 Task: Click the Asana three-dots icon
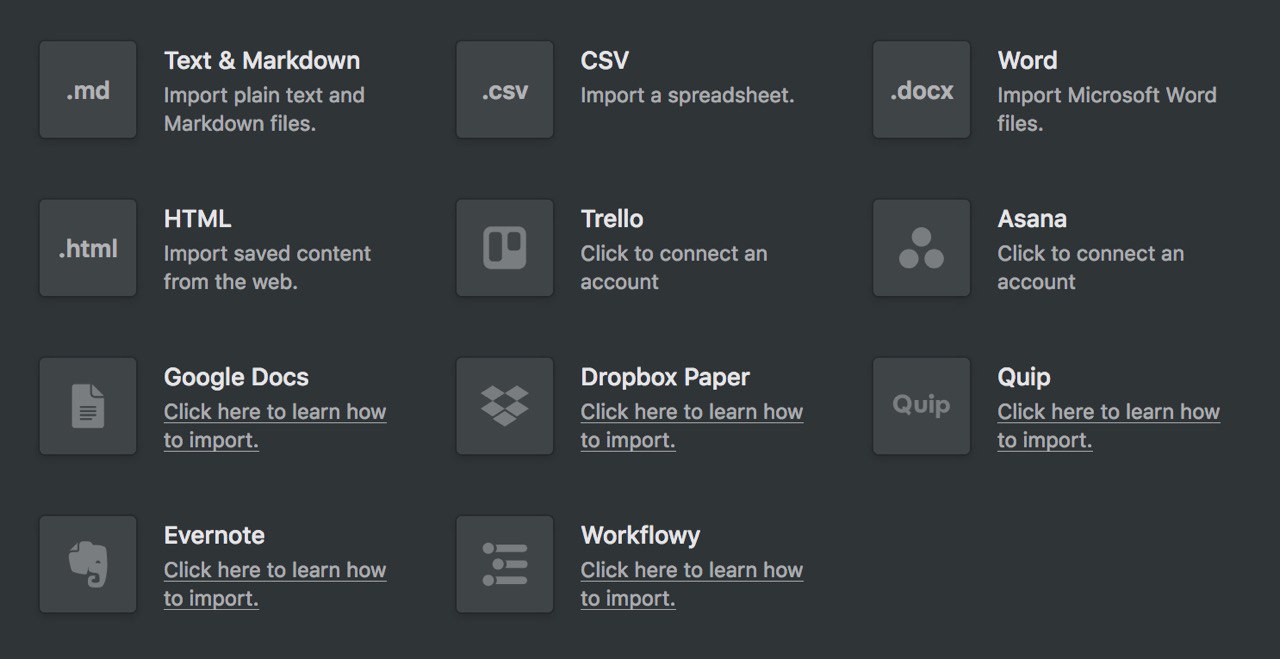pos(922,248)
